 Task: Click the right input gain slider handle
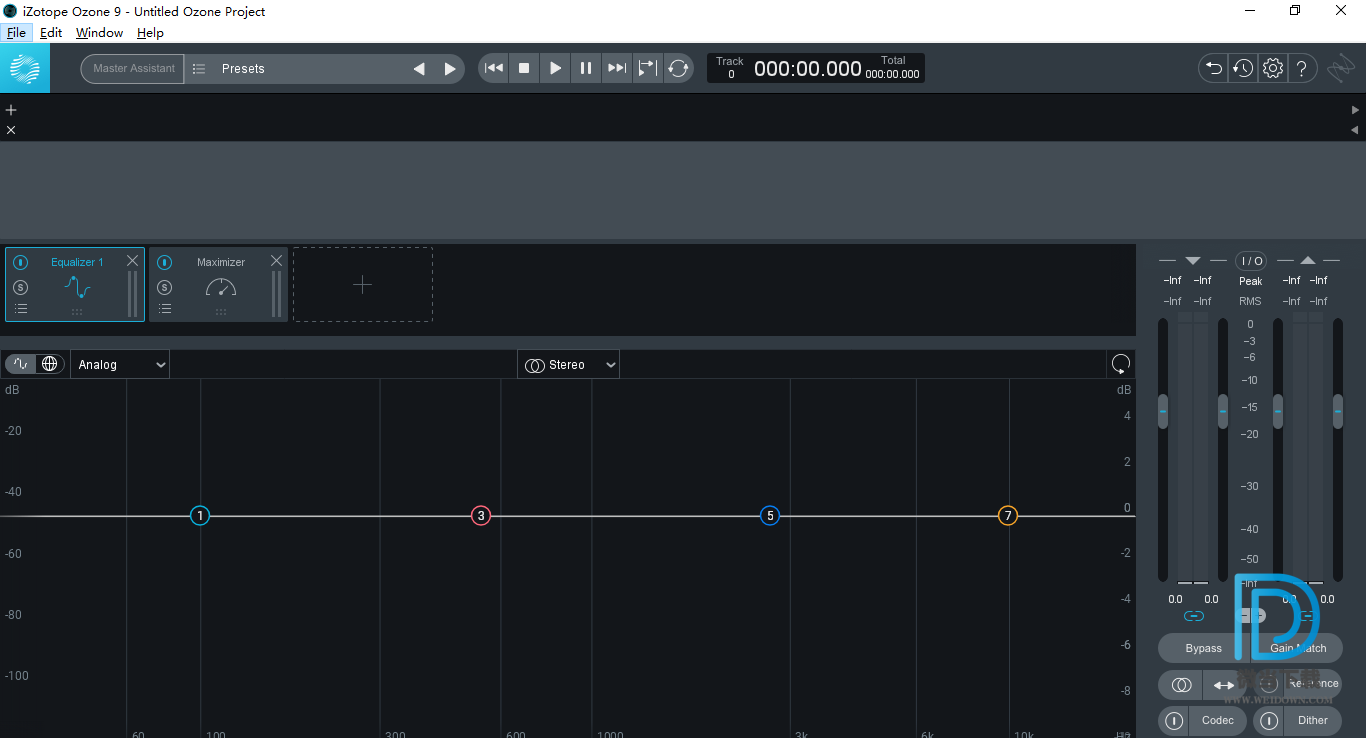pyautogui.click(x=1223, y=411)
